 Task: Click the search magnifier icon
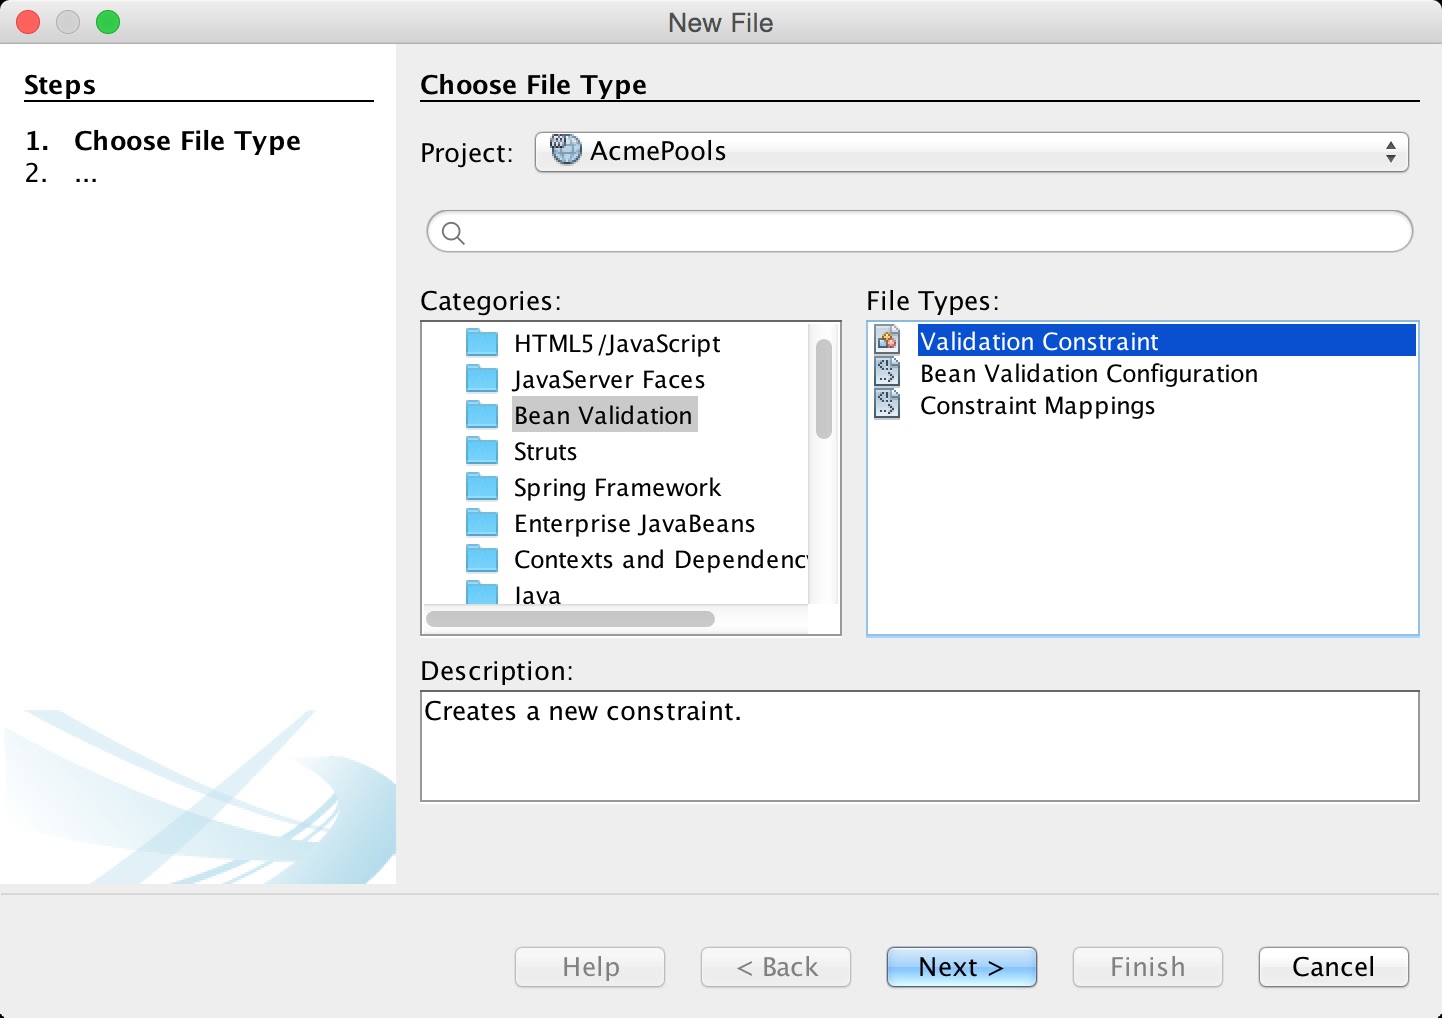[x=453, y=233]
